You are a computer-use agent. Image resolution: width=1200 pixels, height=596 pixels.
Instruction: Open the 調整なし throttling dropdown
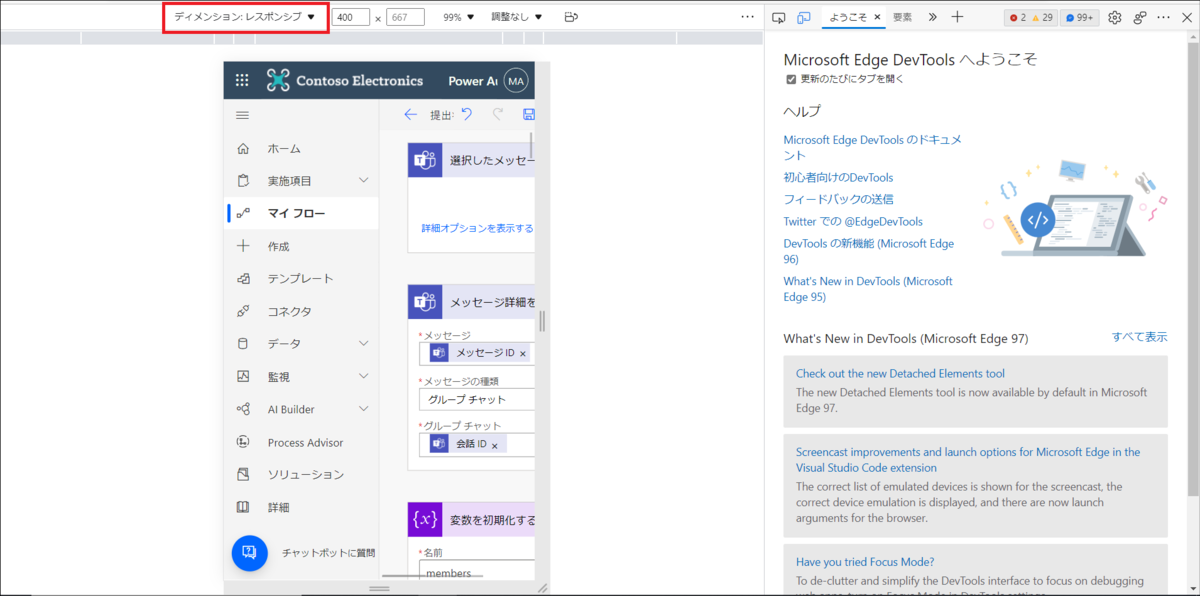click(x=517, y=17)
